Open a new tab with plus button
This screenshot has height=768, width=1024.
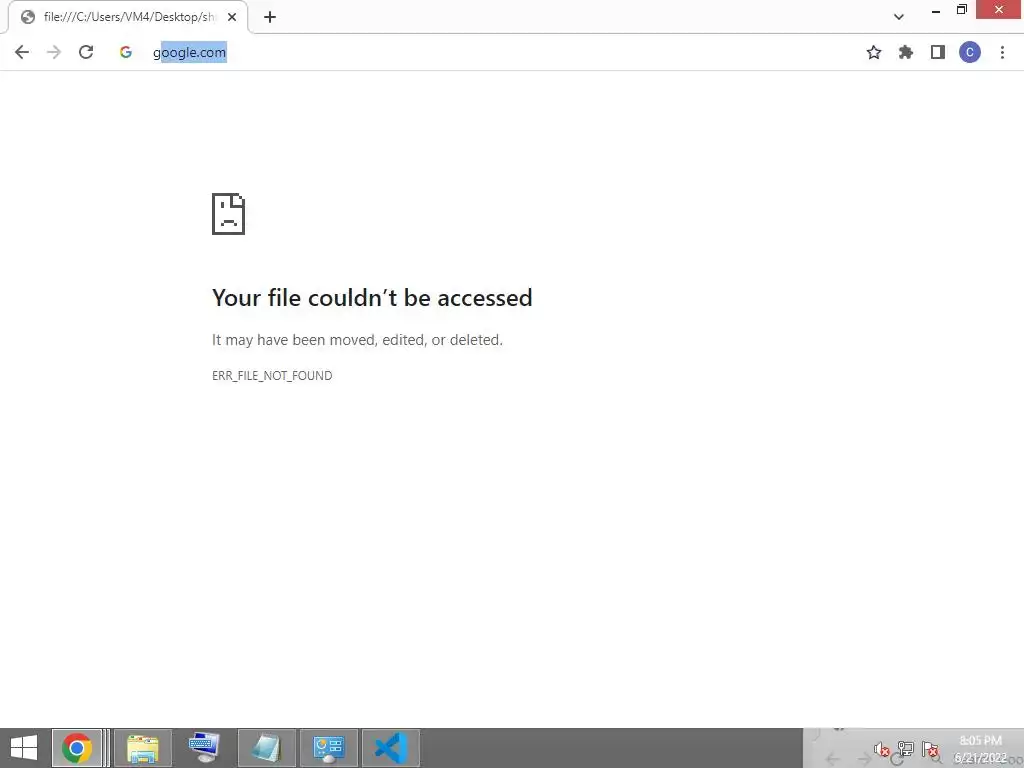(270, 18)
